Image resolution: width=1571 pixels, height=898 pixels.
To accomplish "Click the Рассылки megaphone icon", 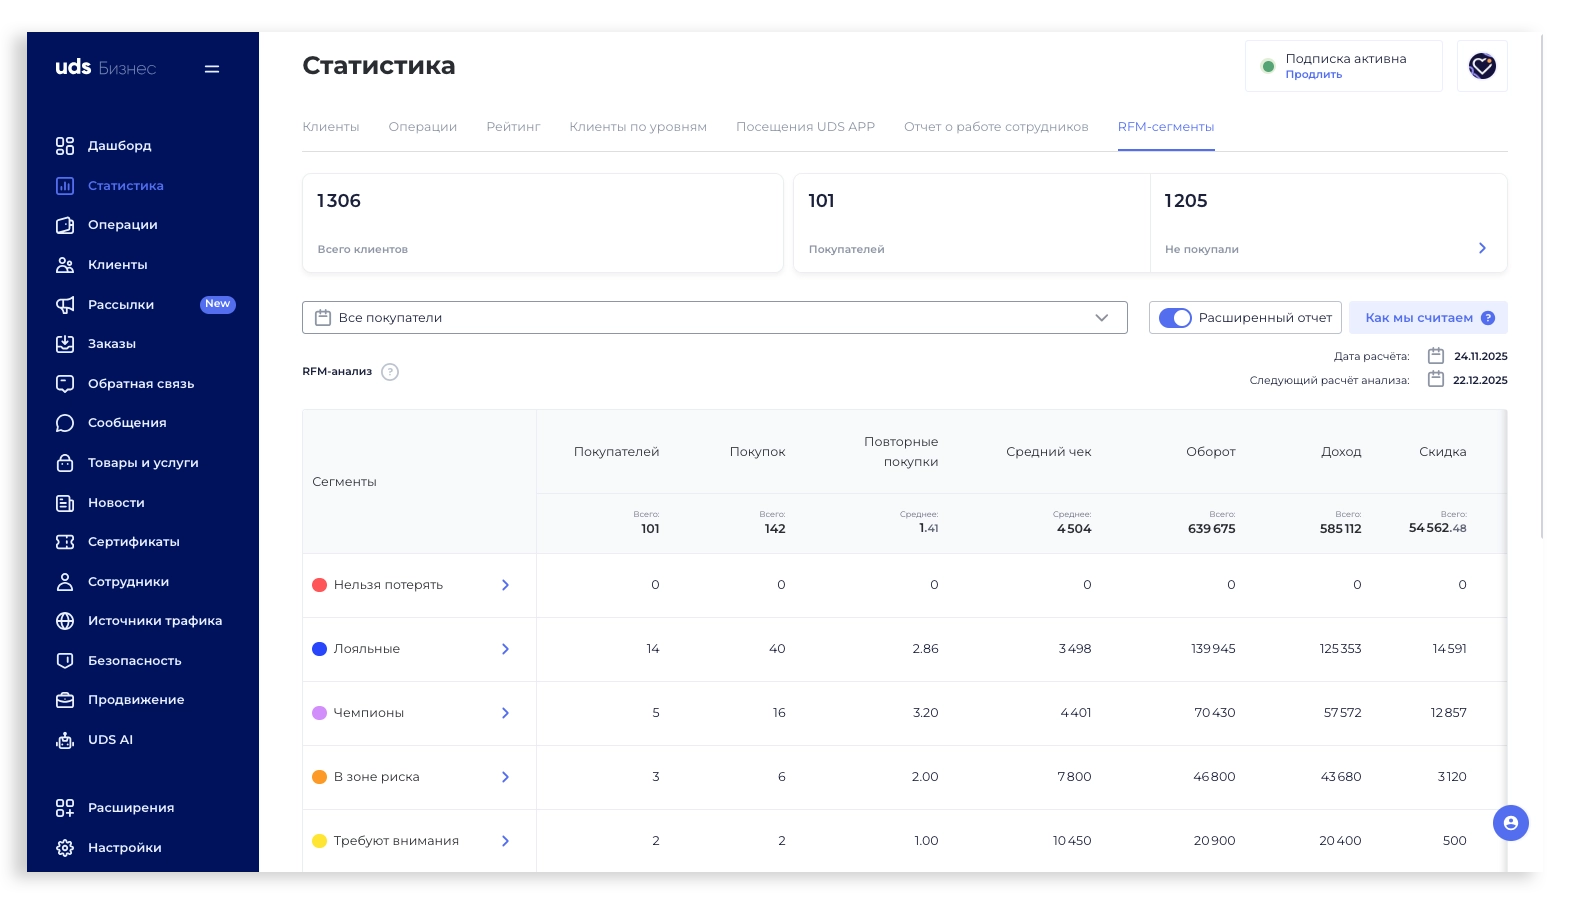I will [x=65, y=305].
